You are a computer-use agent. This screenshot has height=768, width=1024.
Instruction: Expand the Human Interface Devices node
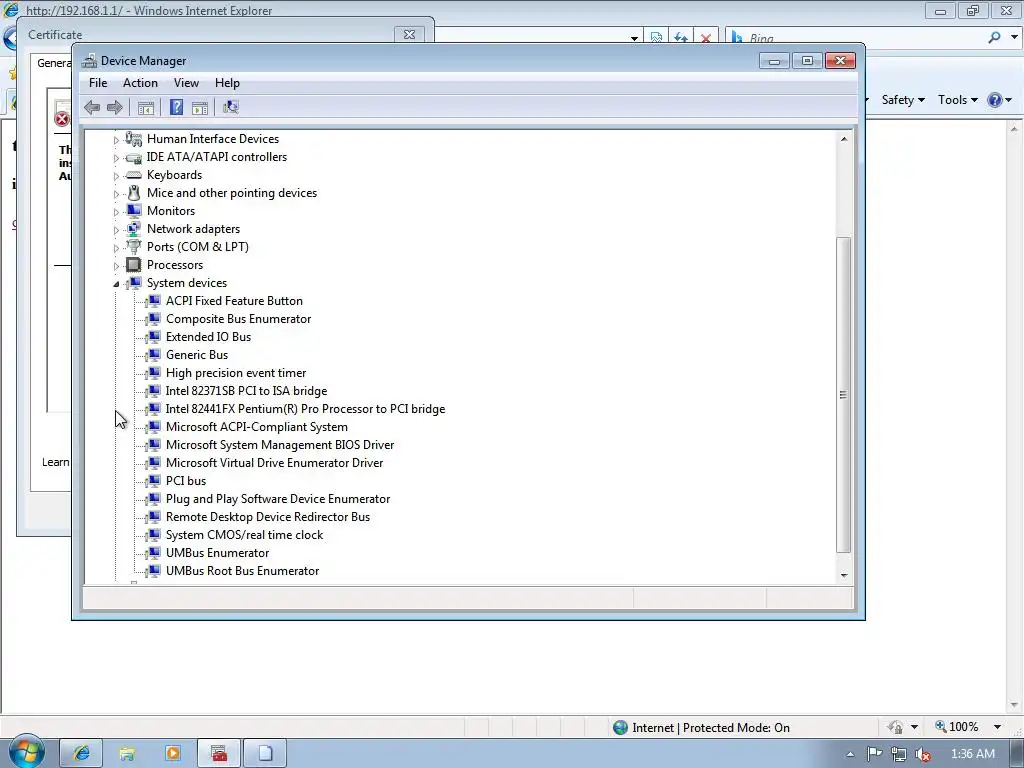click(116, 140)
